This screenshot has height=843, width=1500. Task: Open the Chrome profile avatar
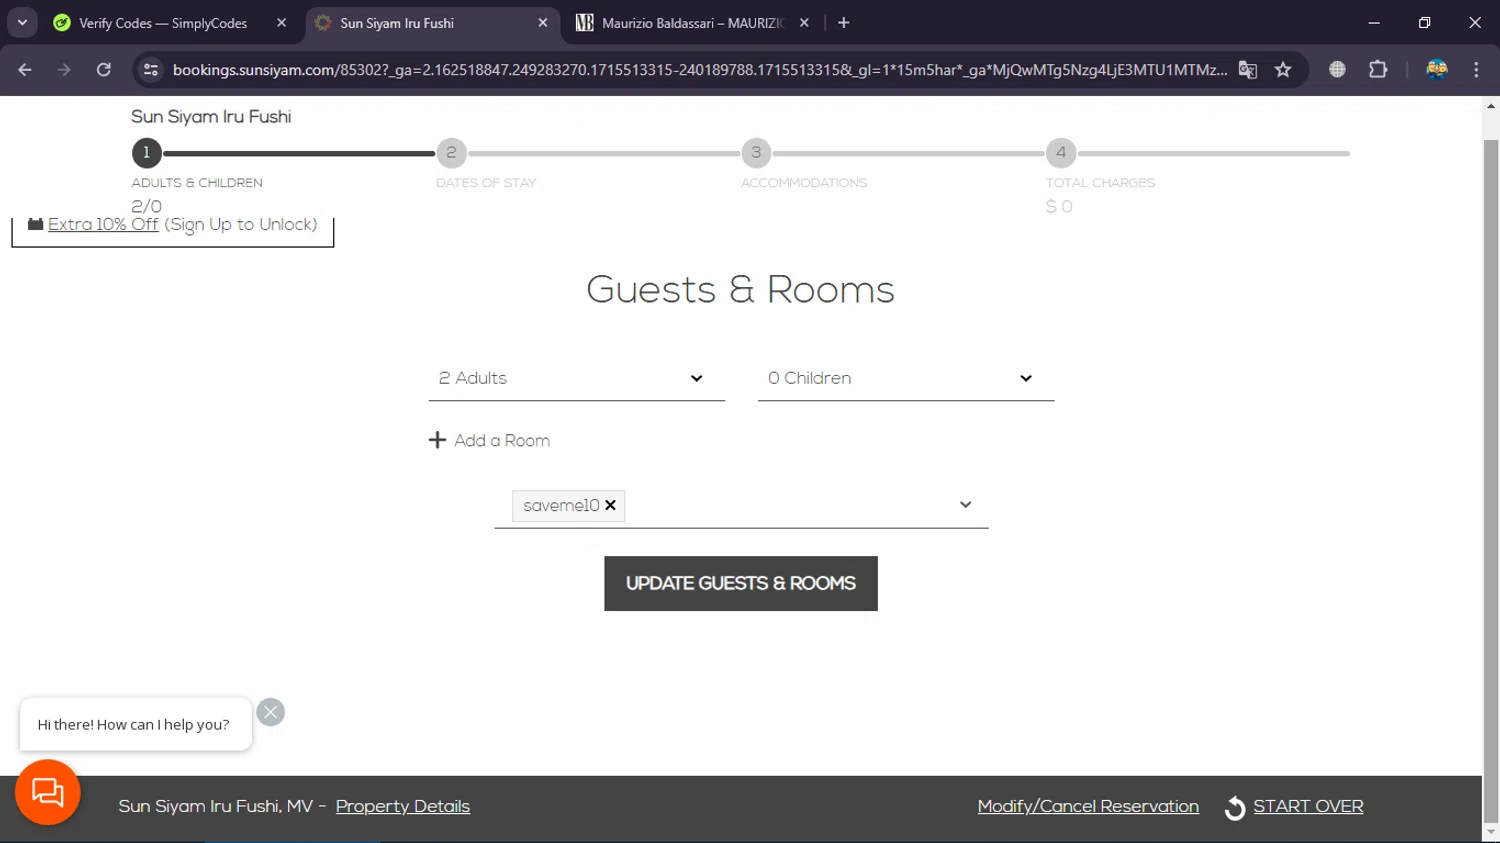tap(1437, 70)
